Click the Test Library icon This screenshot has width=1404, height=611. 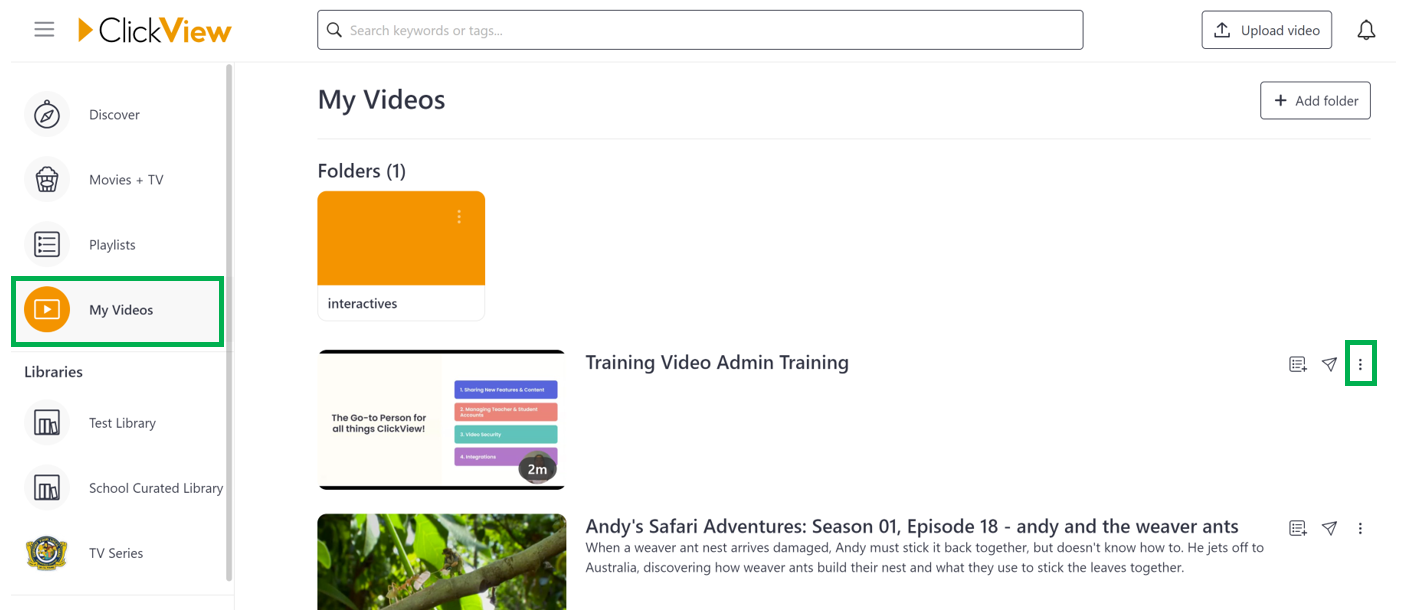tap(47, 423)
